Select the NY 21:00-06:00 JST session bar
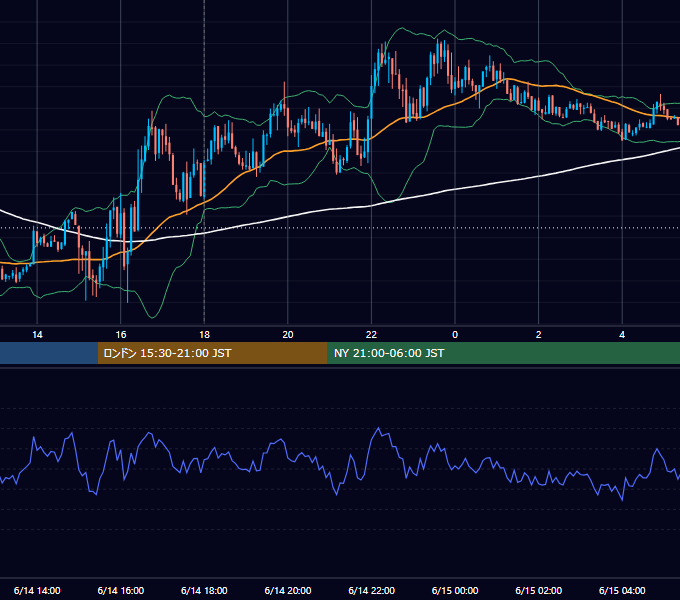This screenshot has height=600, width=680. [x=503, y=353]
